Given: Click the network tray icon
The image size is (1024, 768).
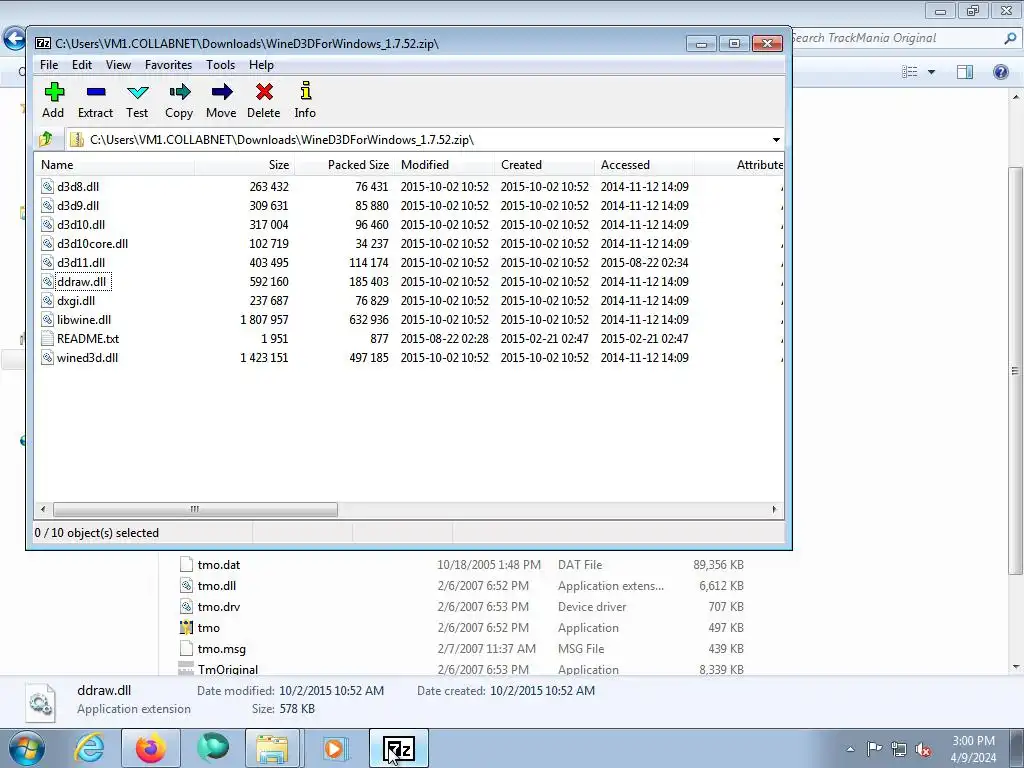Looking at the screenshot, I should point(899,749).
